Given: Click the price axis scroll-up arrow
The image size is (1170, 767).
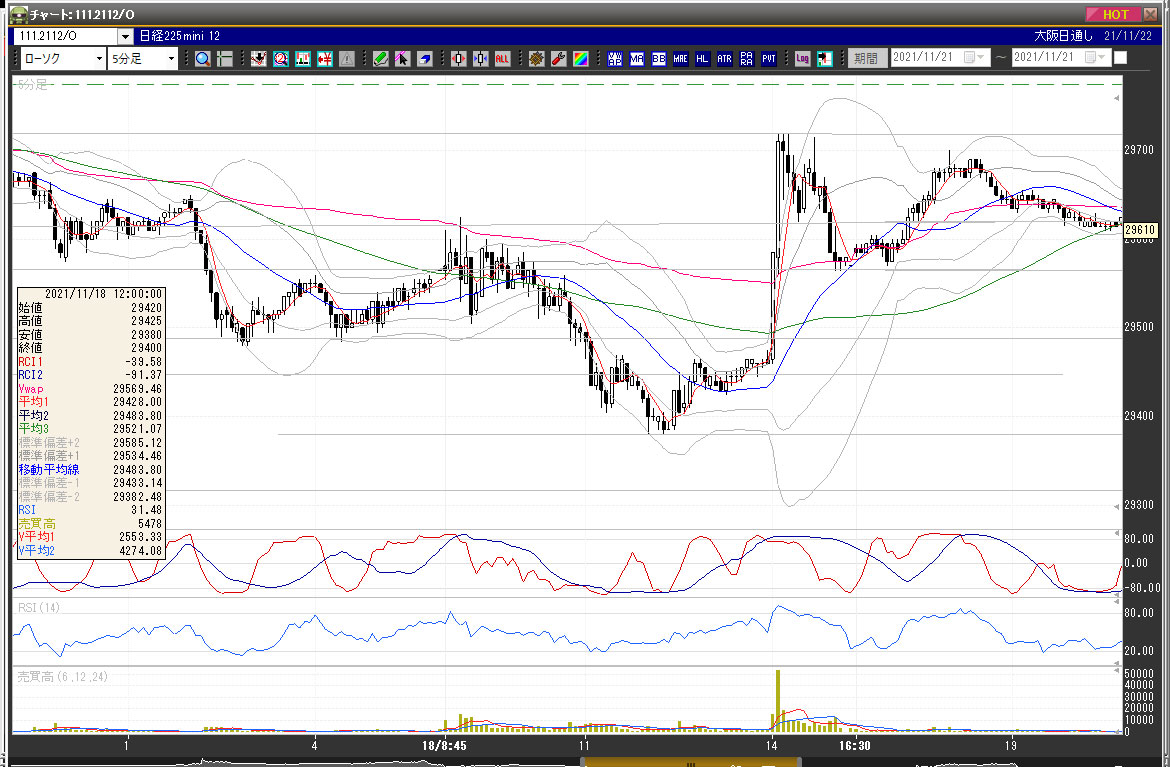Looking at the screenshot, I should (1117, 98).
